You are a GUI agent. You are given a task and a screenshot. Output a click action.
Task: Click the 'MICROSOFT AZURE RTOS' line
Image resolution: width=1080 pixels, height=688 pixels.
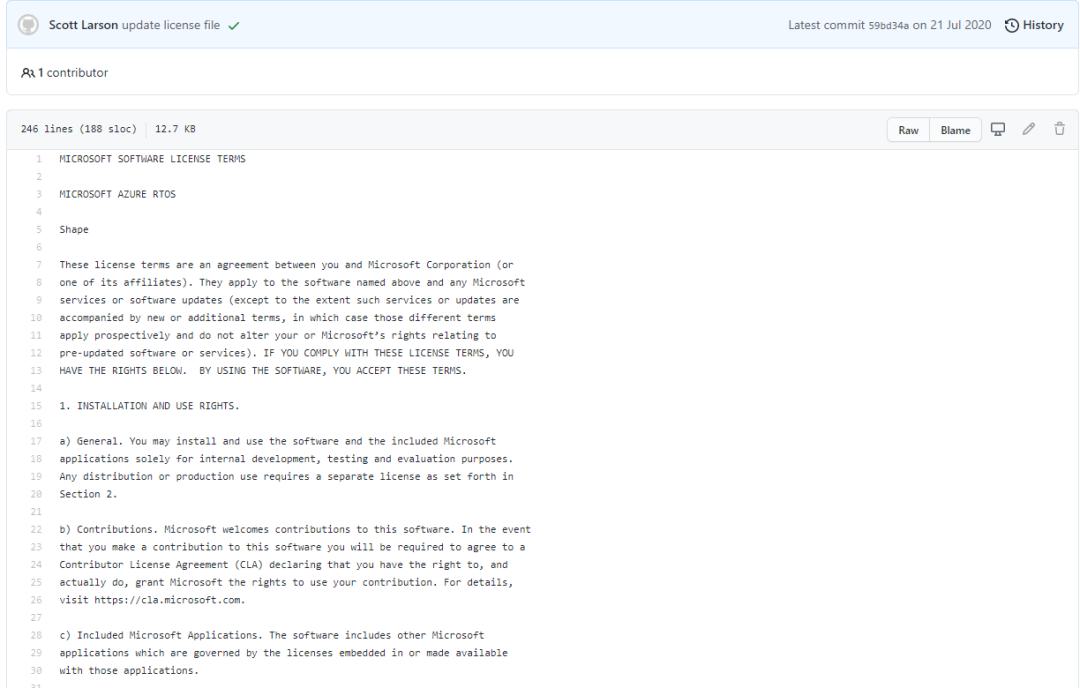(117, 194)
